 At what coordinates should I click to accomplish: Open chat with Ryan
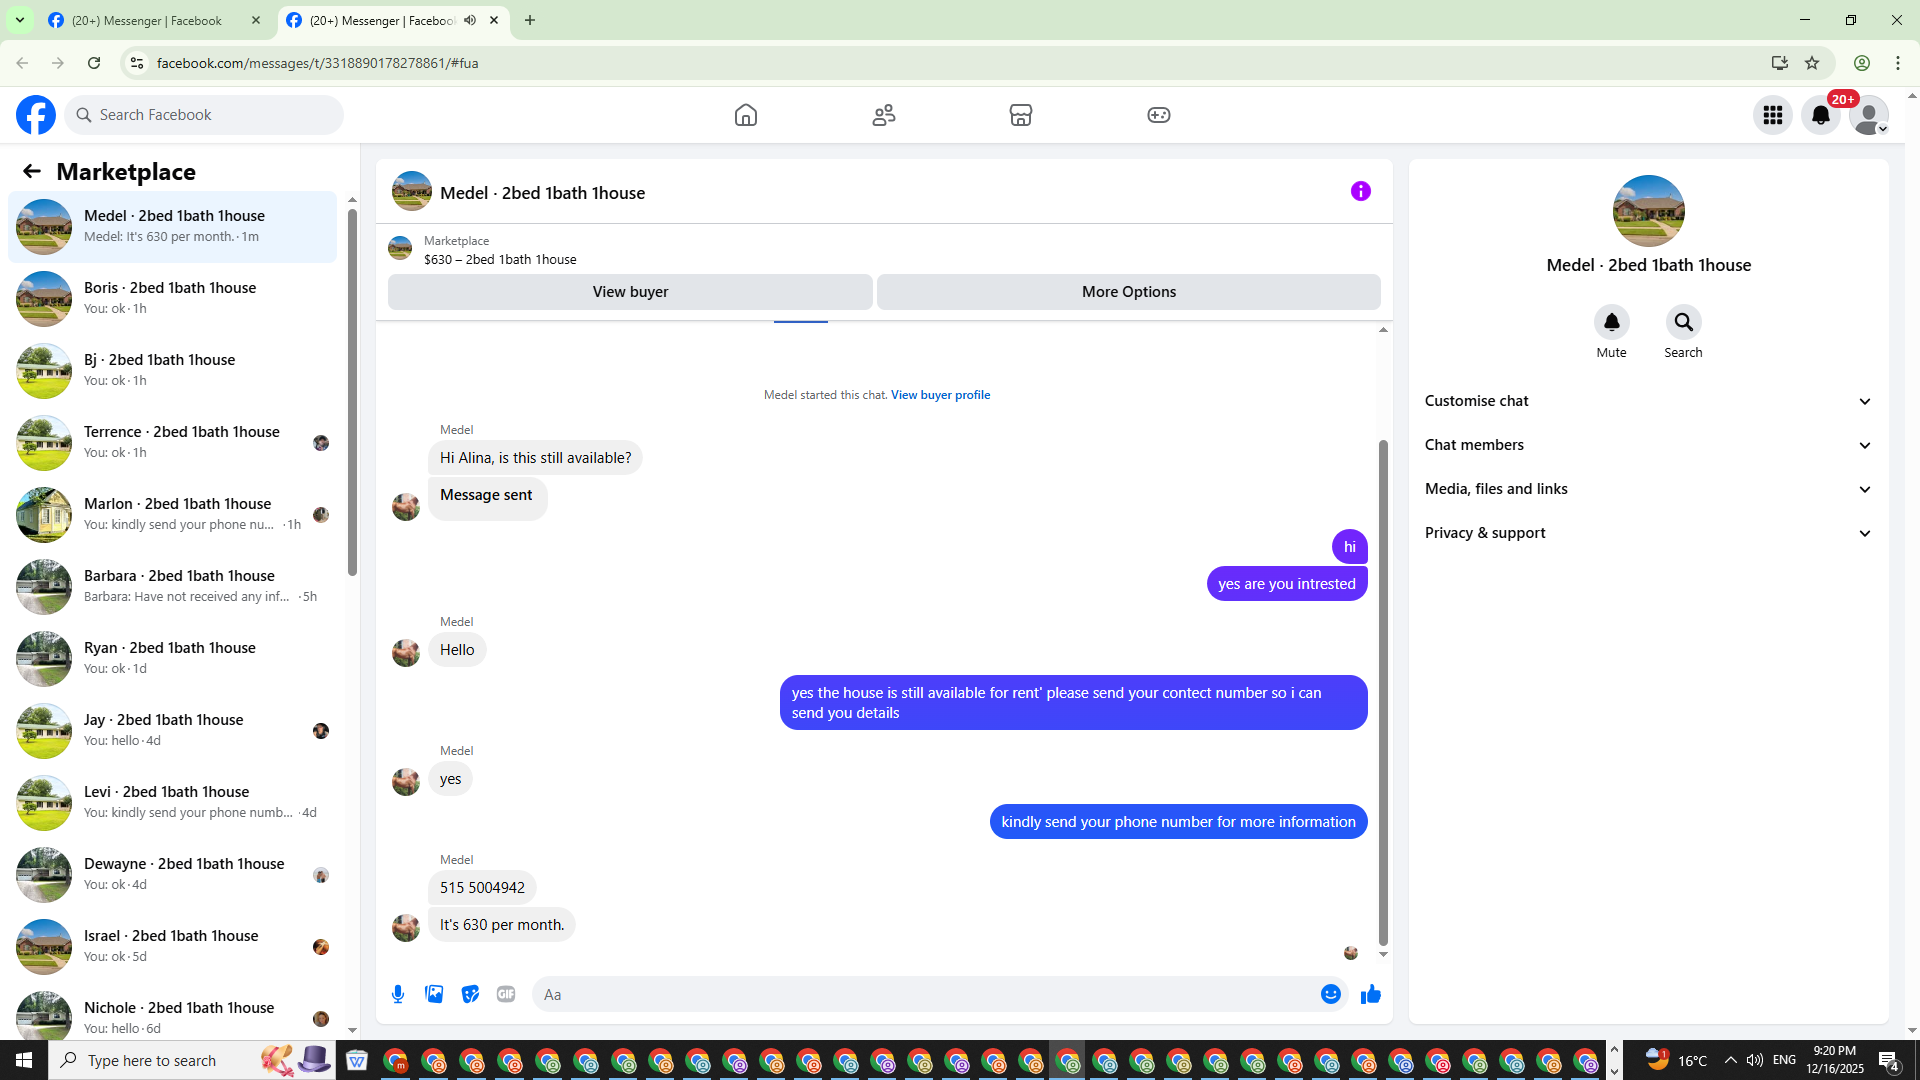pyautogui.click(x=173, y=659)
